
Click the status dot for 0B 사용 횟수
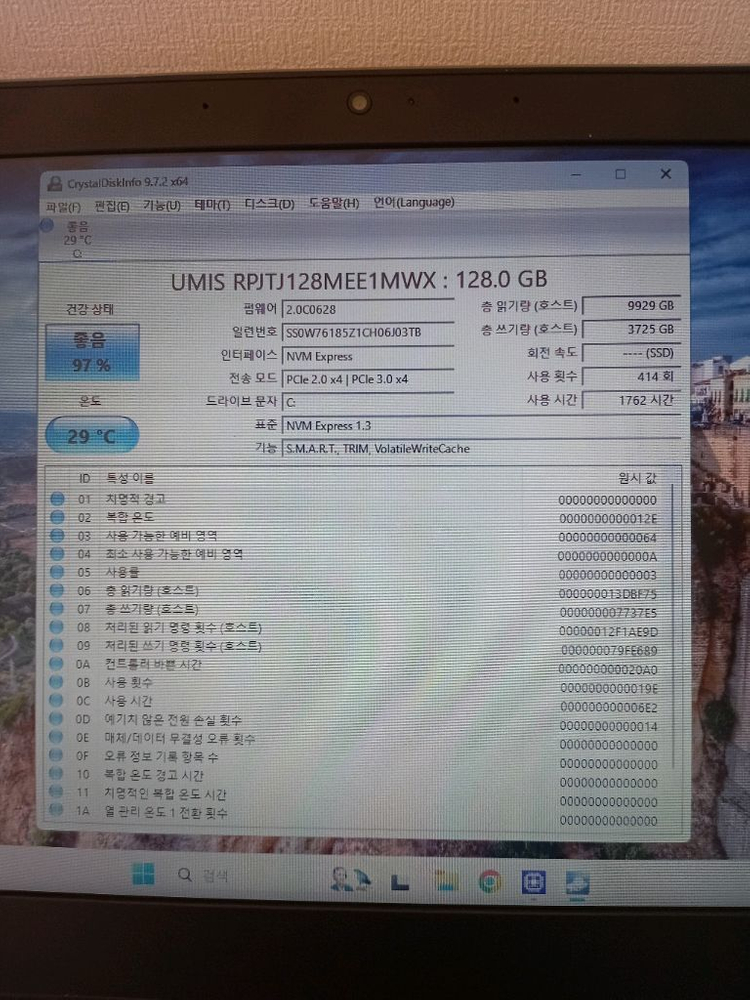tap(57, 682)
